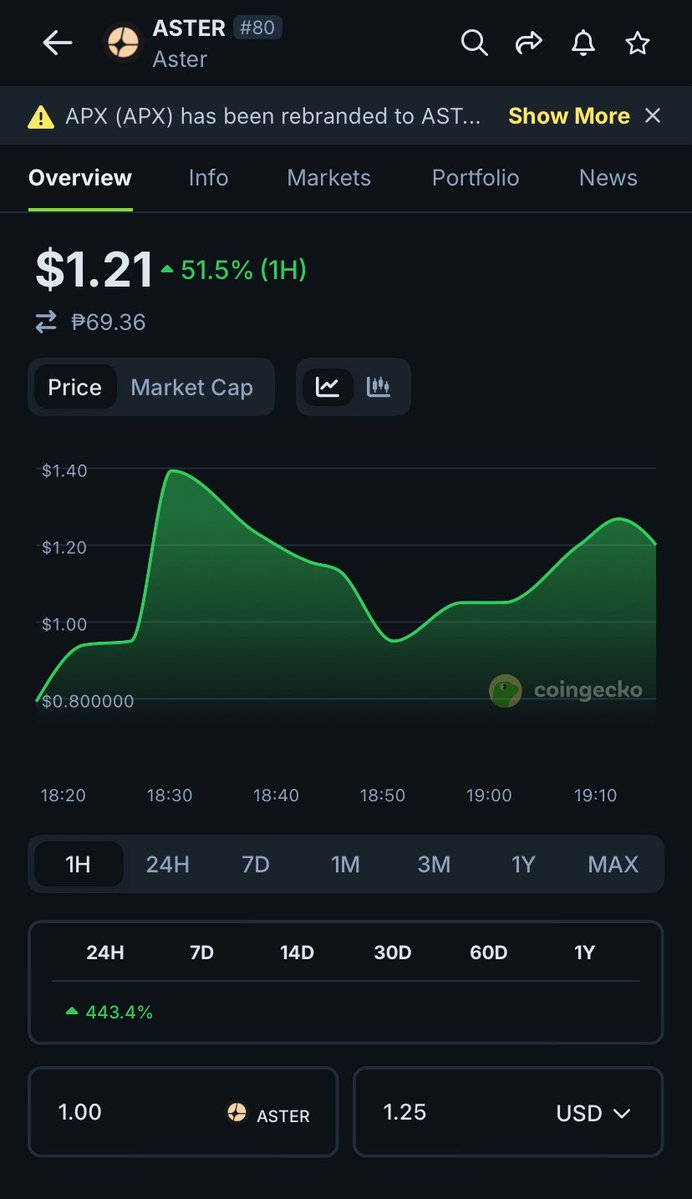Screen dimensions: 692x1199
Task: Select the Price chart toggle
Action: (75, 387)
